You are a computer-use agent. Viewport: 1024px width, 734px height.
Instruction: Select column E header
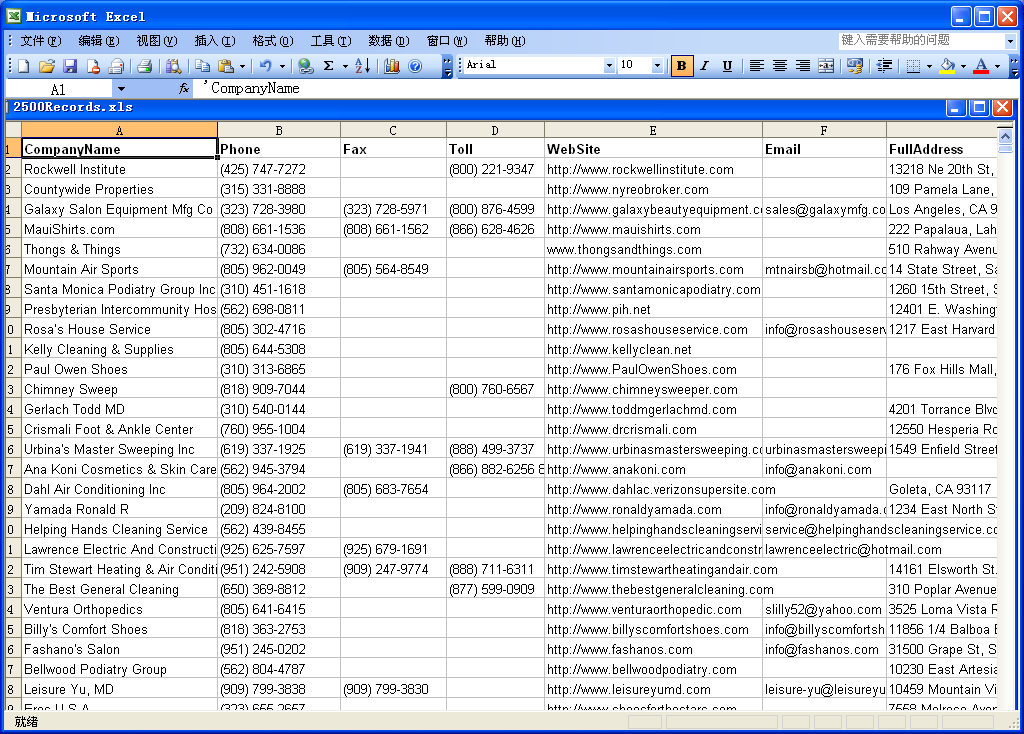[653, 130]
